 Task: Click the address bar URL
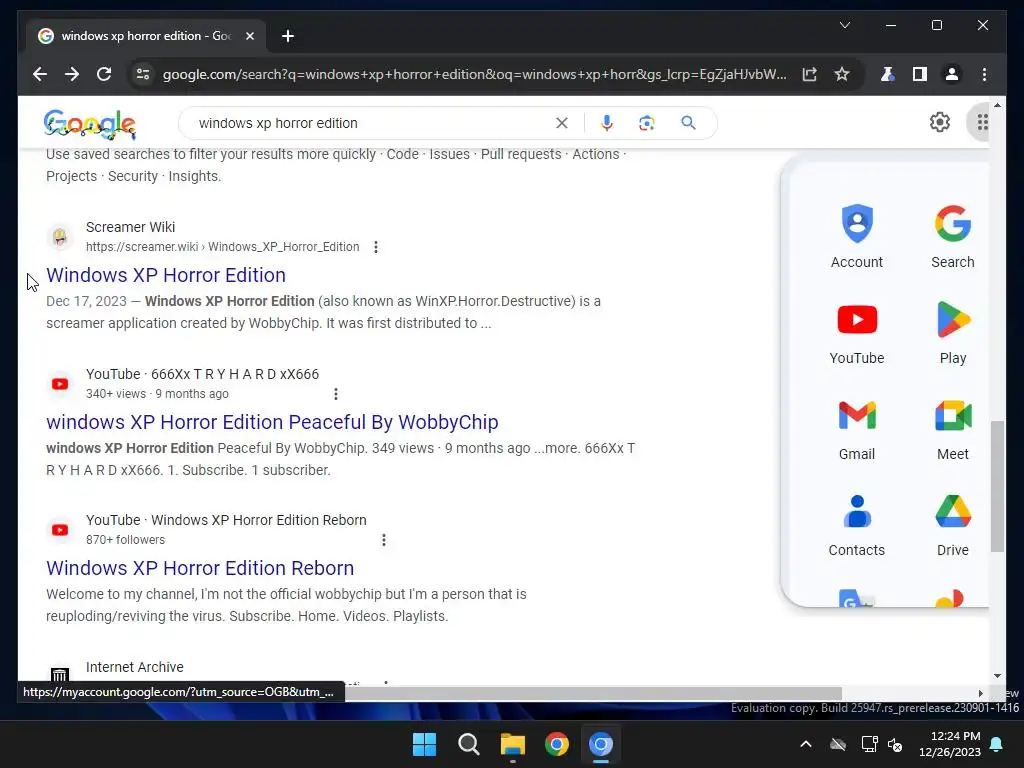tap(475, 74)
